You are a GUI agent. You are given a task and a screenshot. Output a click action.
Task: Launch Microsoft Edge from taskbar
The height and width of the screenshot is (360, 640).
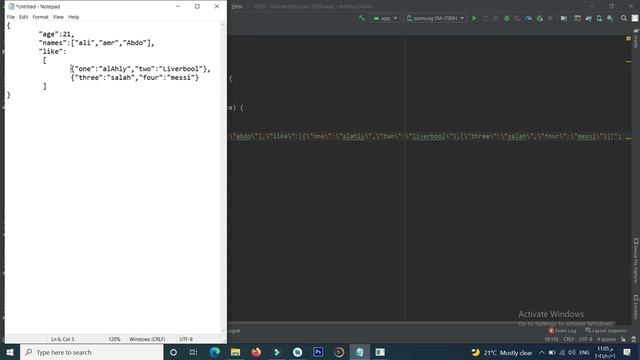[x=215, y=352]
